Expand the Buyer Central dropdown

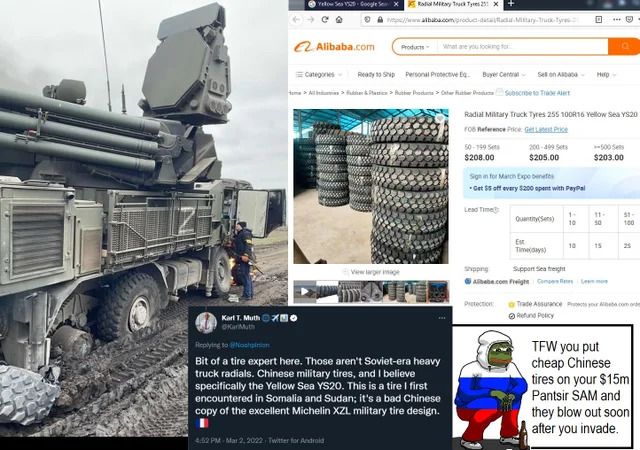coord(504,74)
